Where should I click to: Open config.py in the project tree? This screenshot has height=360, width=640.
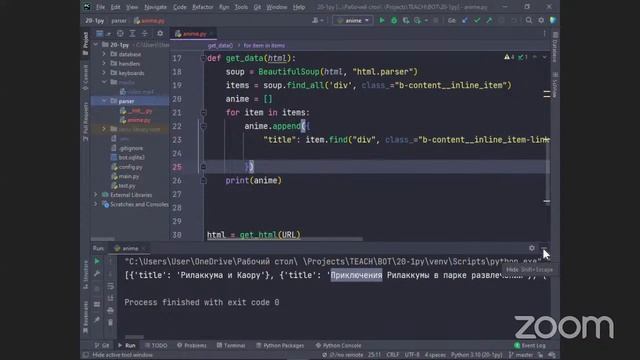(x=130, y=167)
